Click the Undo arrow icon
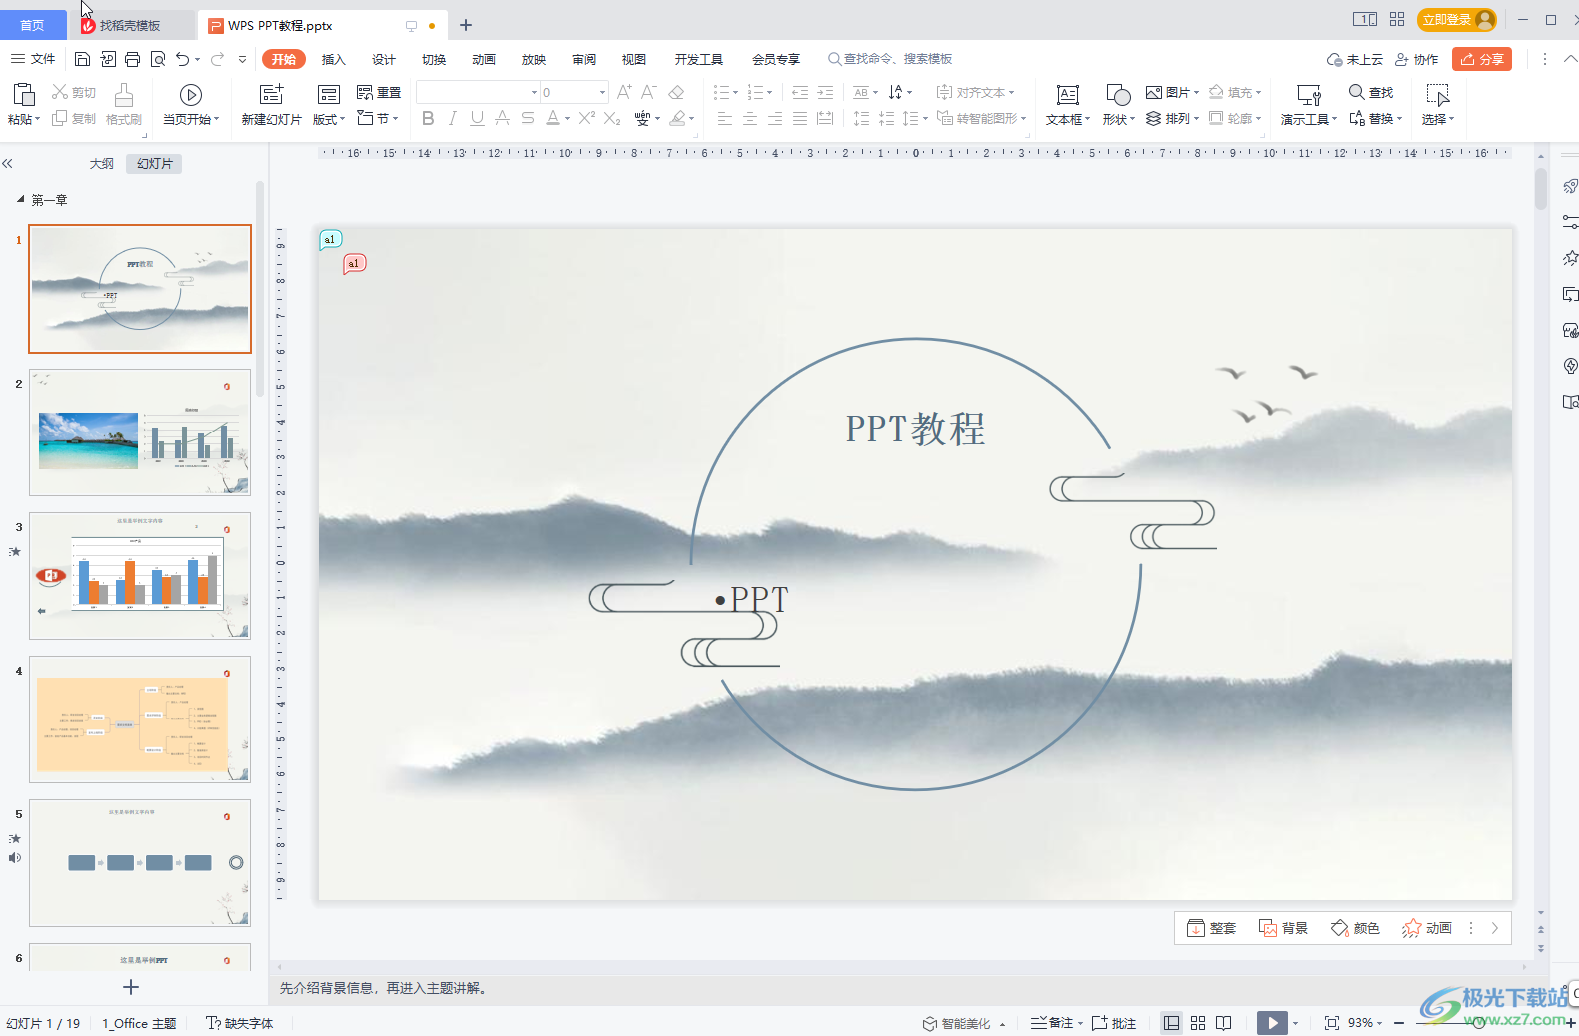Image resolution: width=1579 pixels, height=1036 pixels. [183, 59]
